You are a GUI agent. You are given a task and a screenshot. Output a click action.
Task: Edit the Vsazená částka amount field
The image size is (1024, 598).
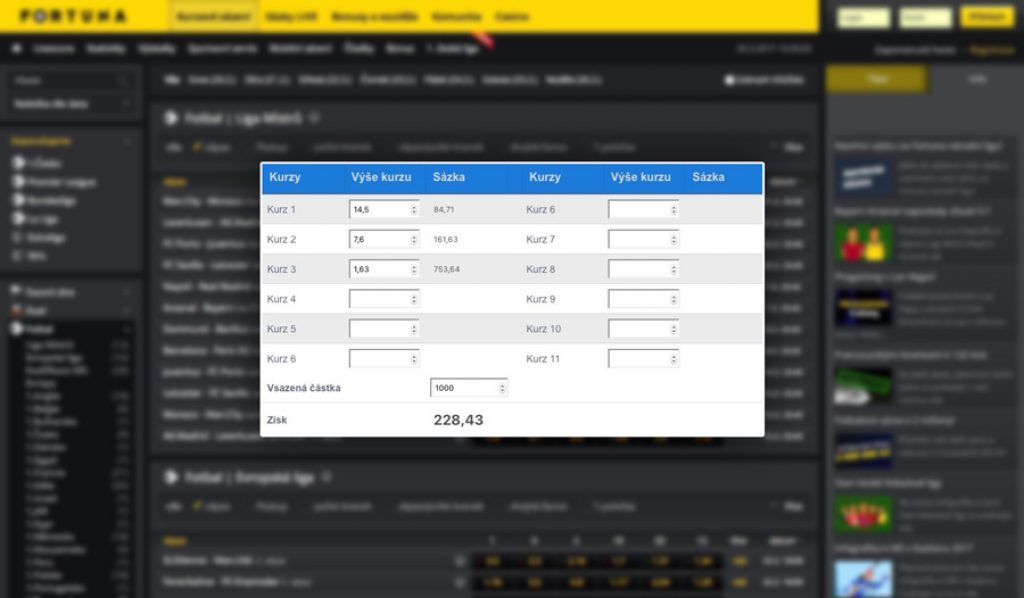[463, 388]
